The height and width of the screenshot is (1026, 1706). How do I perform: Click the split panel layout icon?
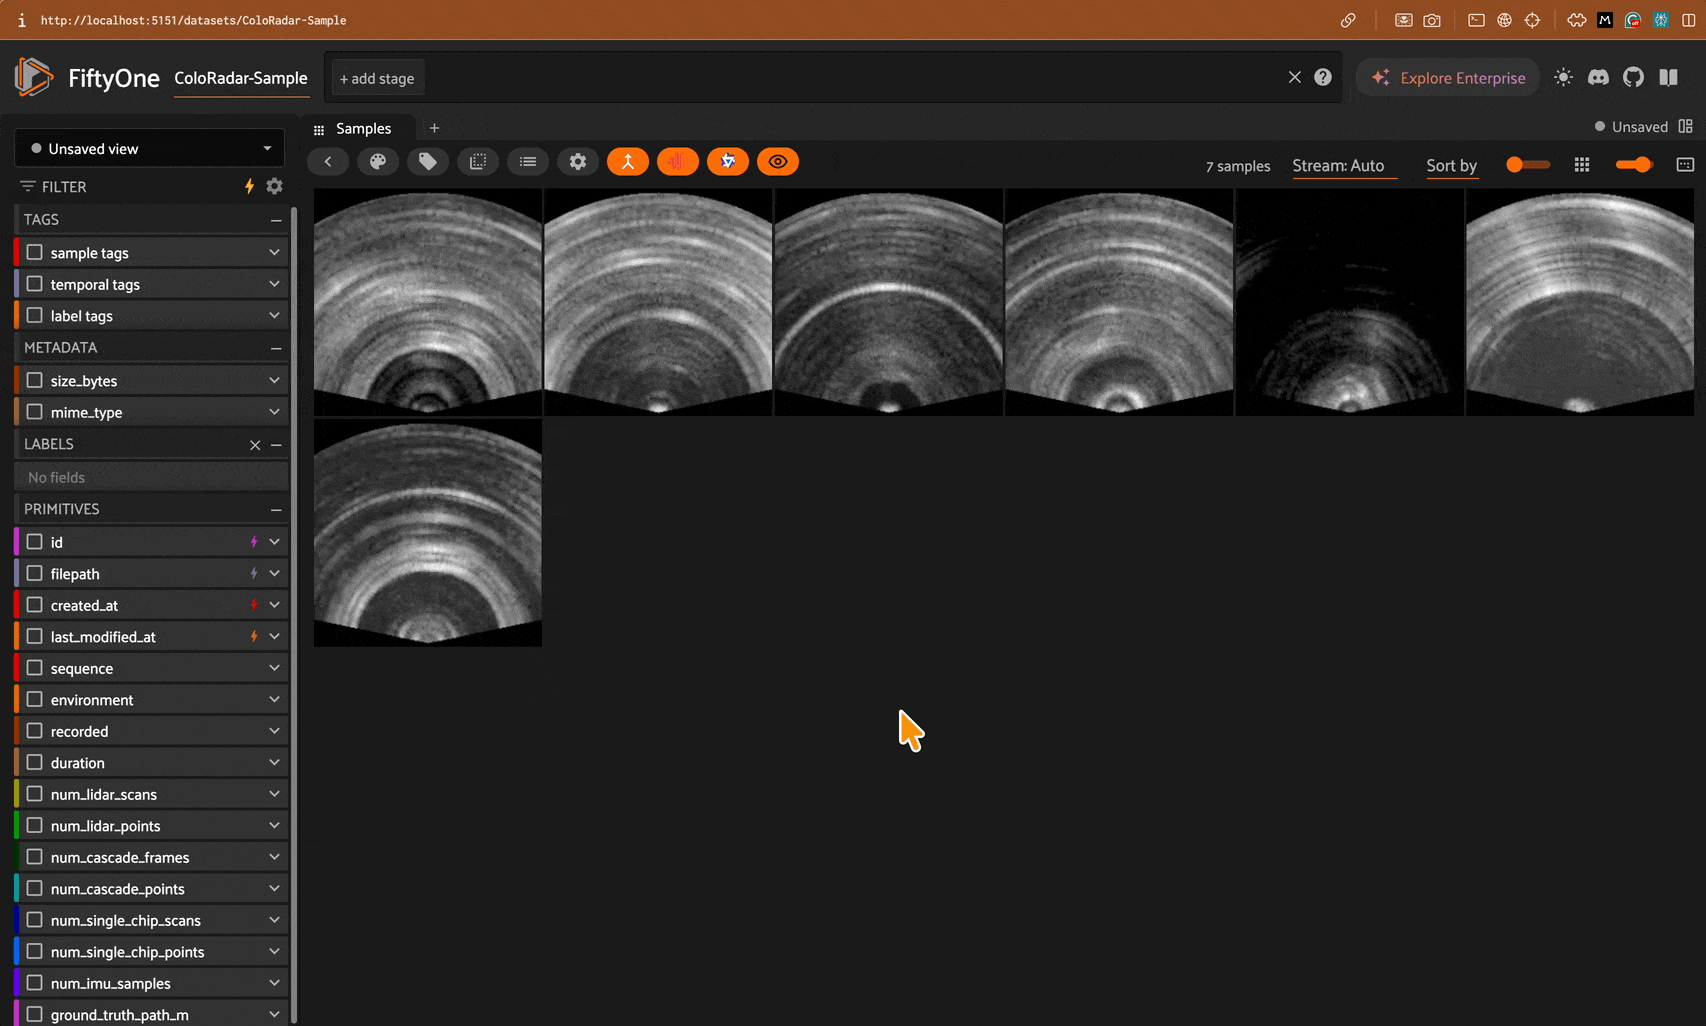[1686, 127]
